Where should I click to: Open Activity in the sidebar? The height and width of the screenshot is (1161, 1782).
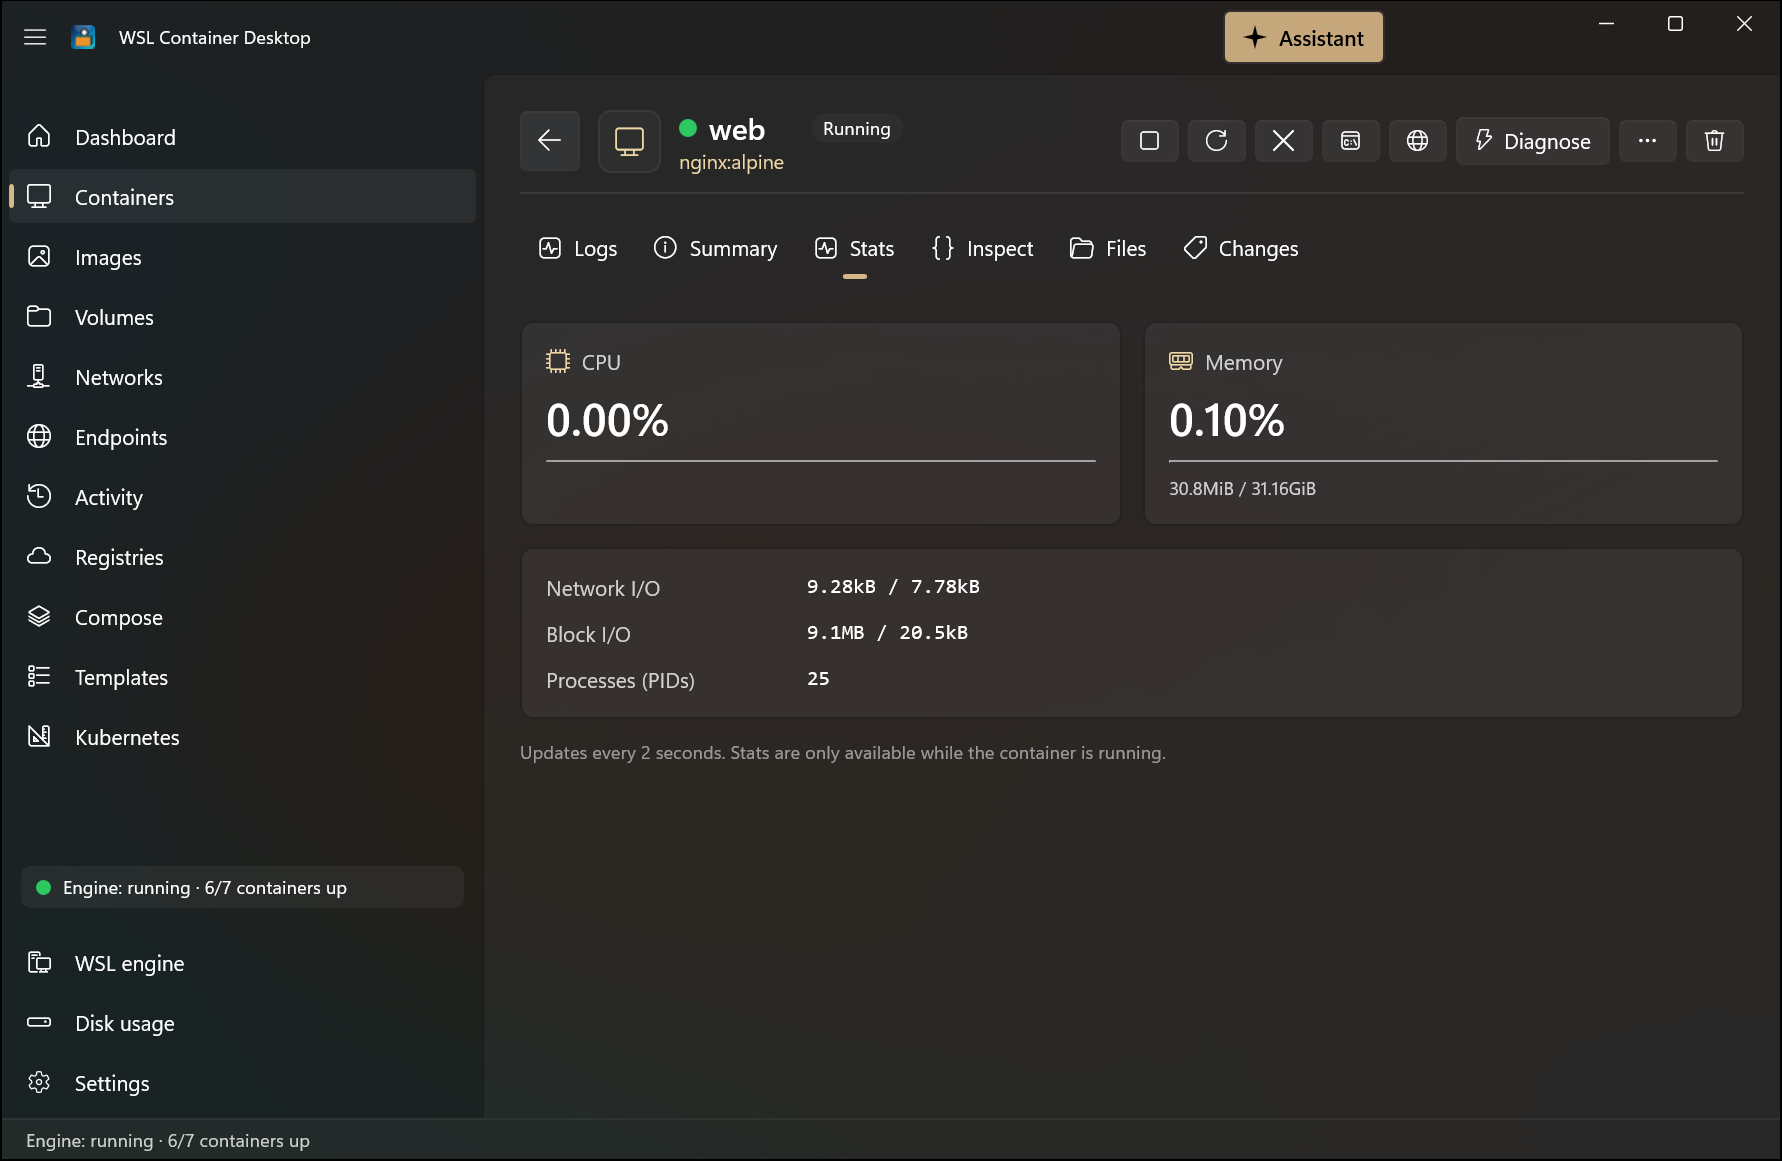tap(242, 497)
